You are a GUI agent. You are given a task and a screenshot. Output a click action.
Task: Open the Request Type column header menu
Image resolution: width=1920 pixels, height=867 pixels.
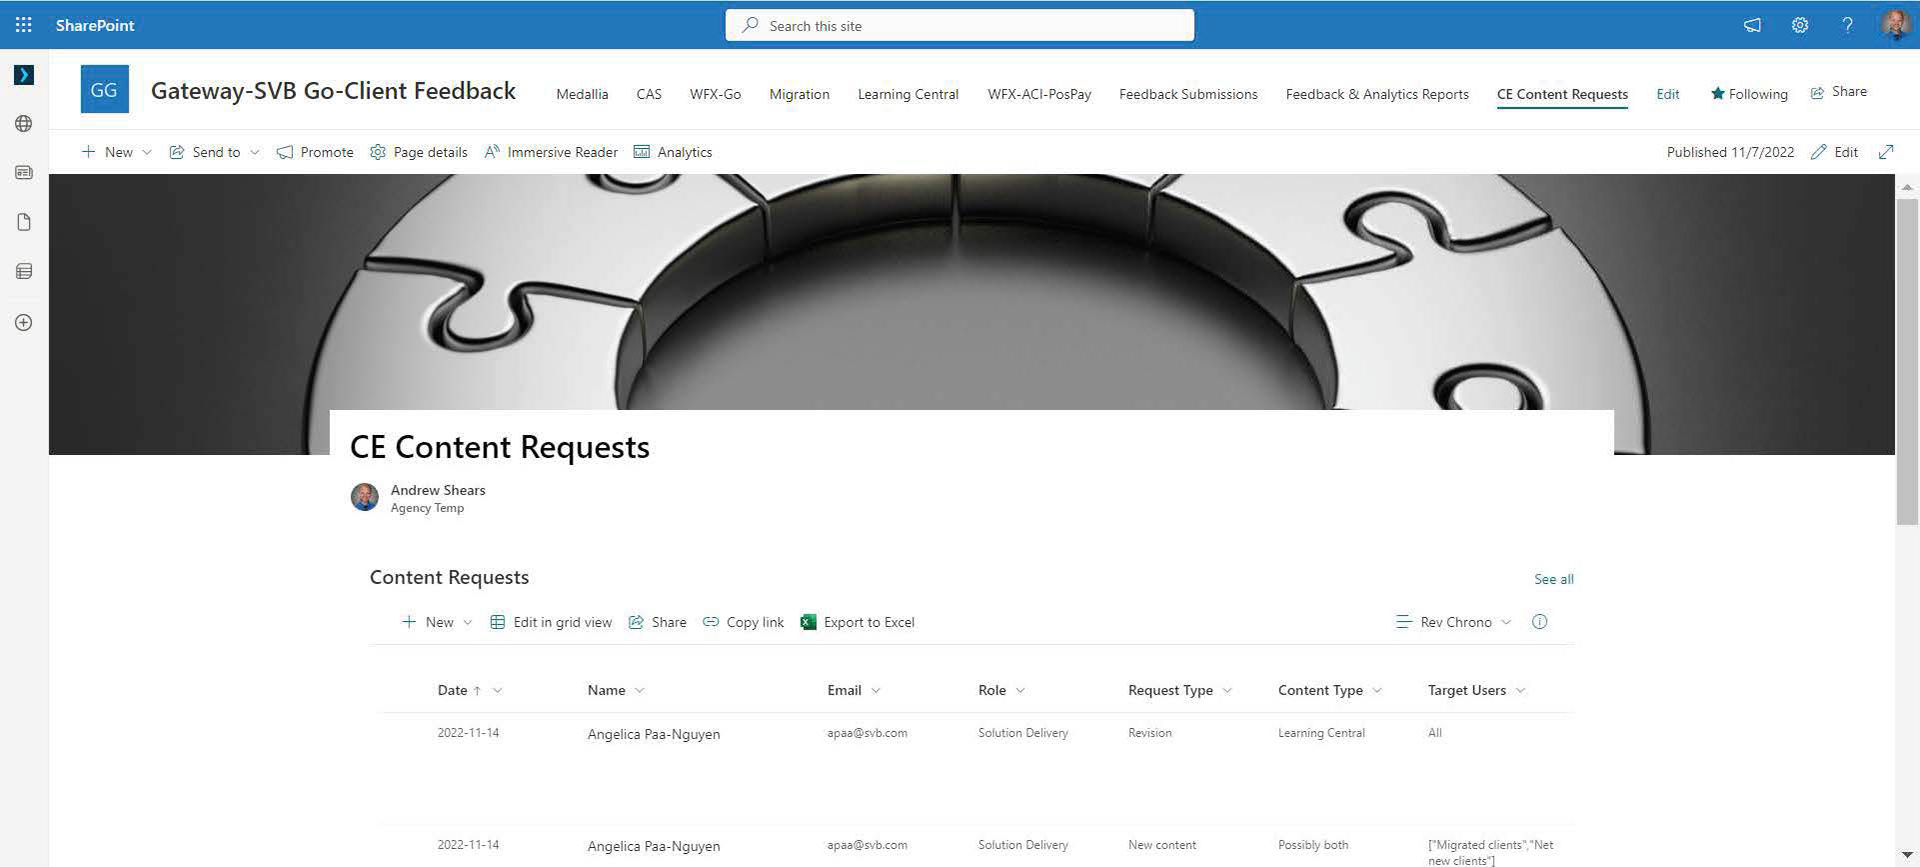1180,690
